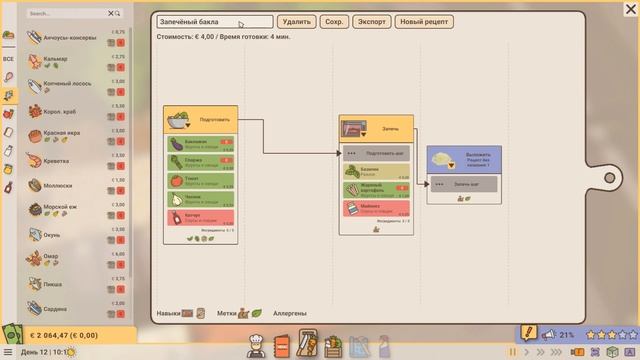
Task: Open the Запечь oven step dropdown arrow
Action: 363,134
